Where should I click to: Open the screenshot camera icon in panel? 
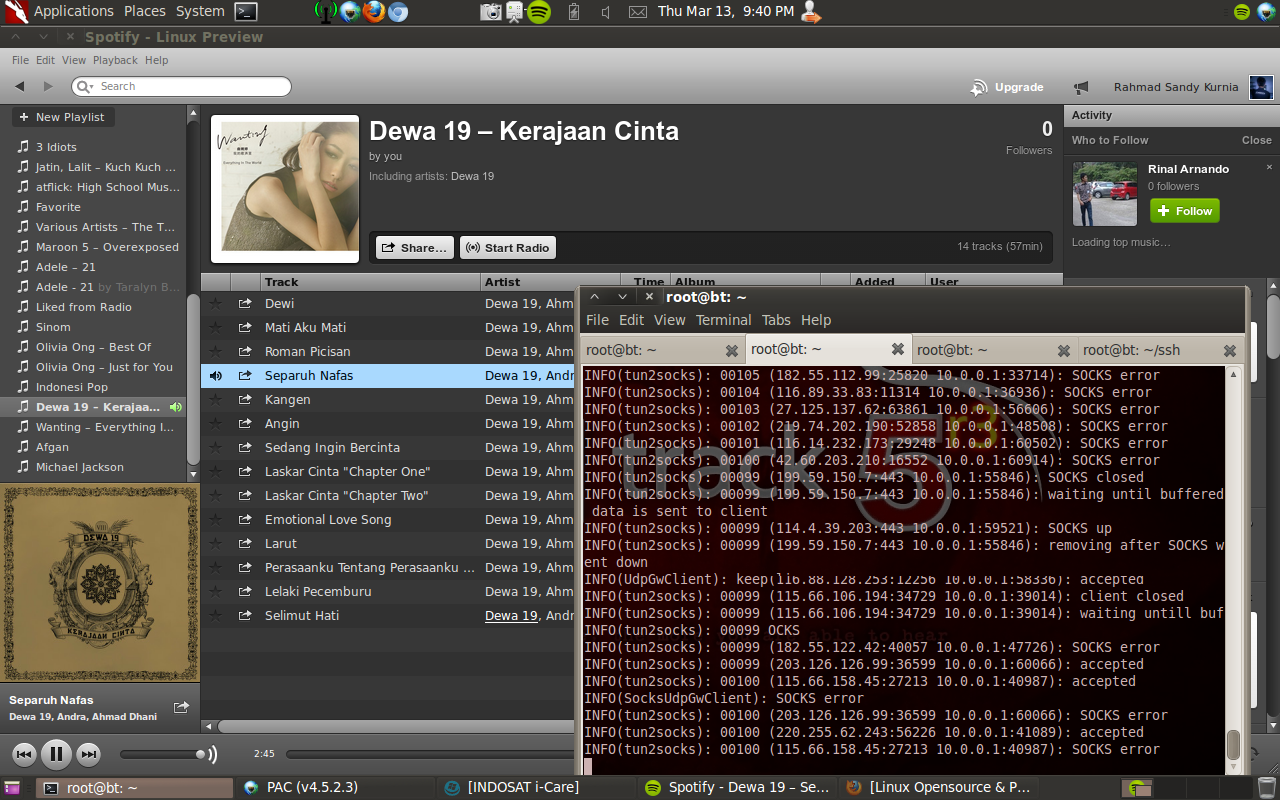490,12
